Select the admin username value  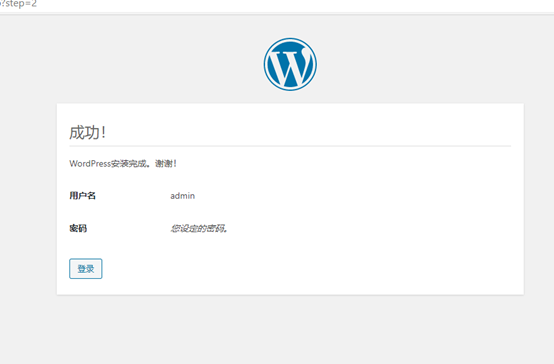click(182, 196)
